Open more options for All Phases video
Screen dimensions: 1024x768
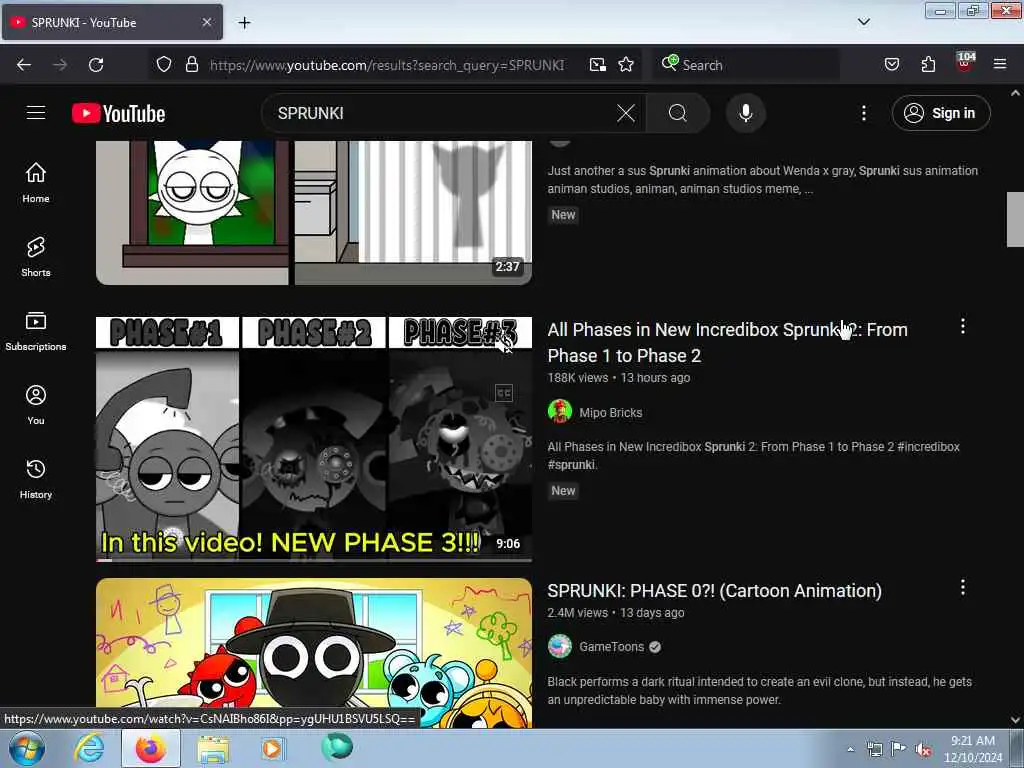click(963, 327)
